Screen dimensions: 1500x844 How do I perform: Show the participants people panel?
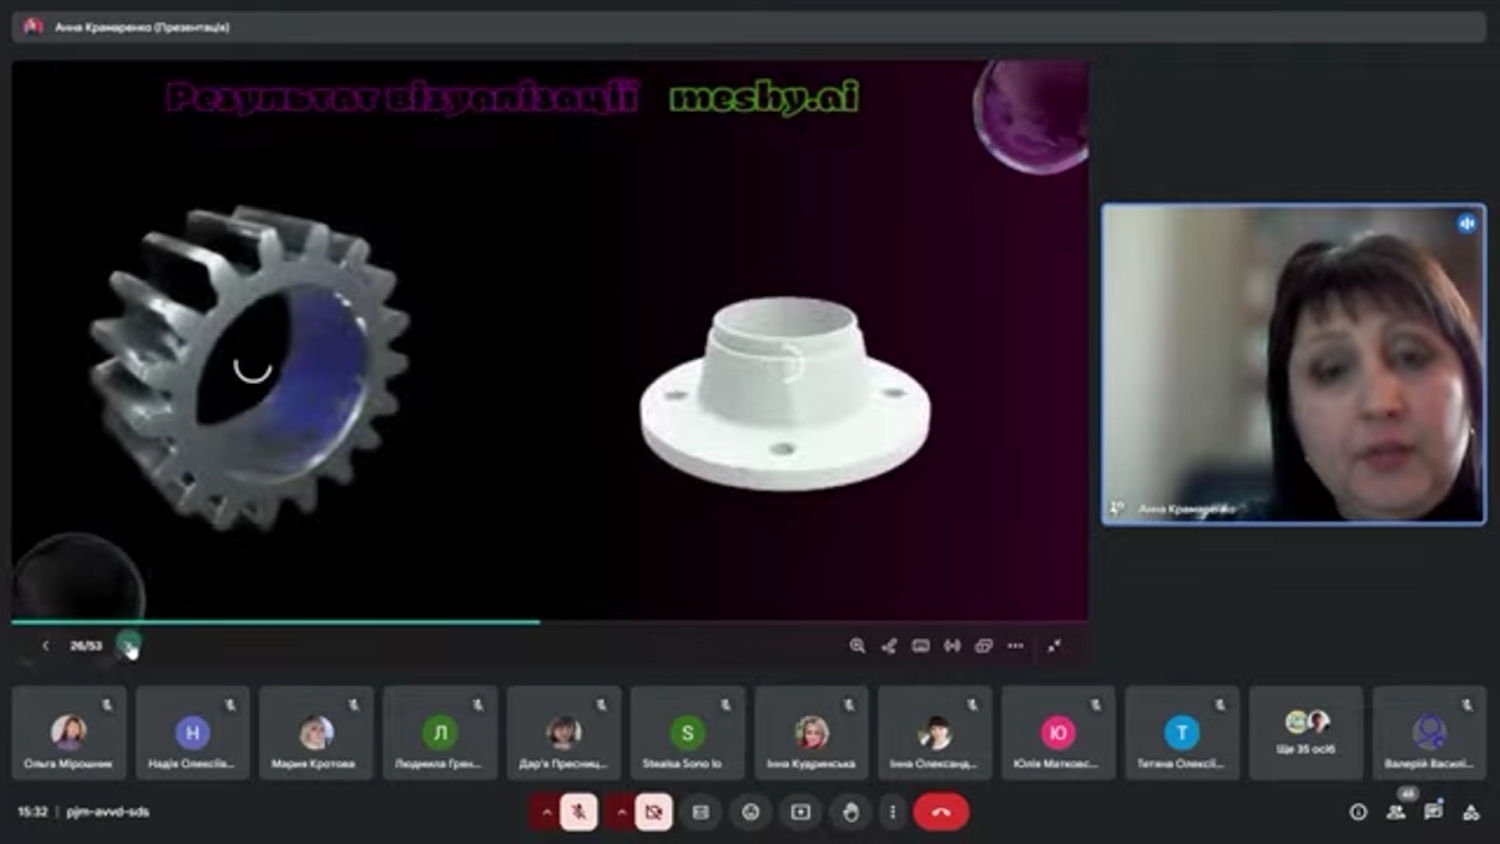(x=1396, y=812)
